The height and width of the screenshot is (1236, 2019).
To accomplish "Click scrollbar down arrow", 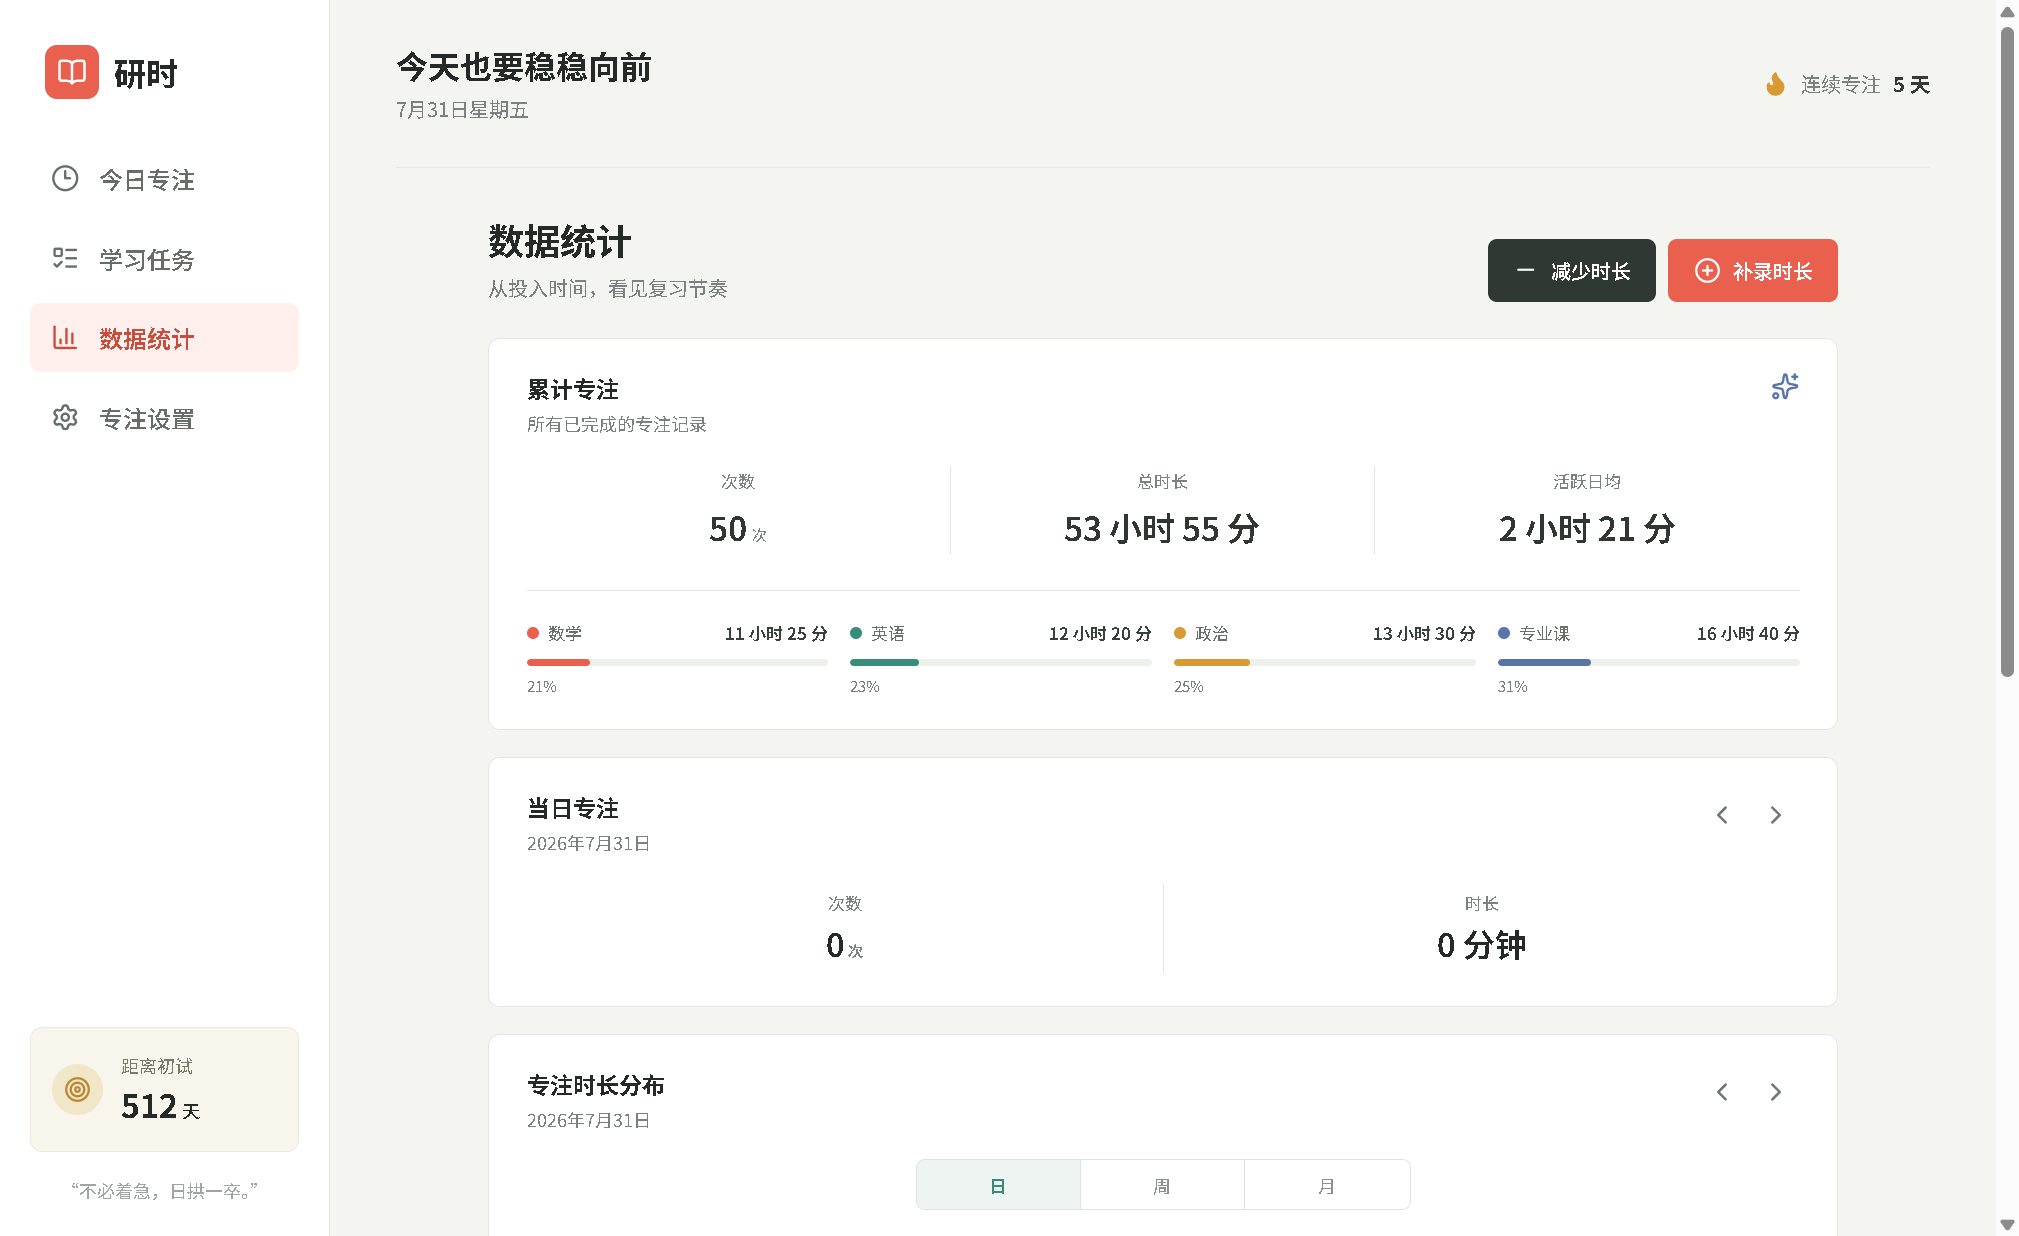I will pyautogui.click(x=2007, y=1224).
